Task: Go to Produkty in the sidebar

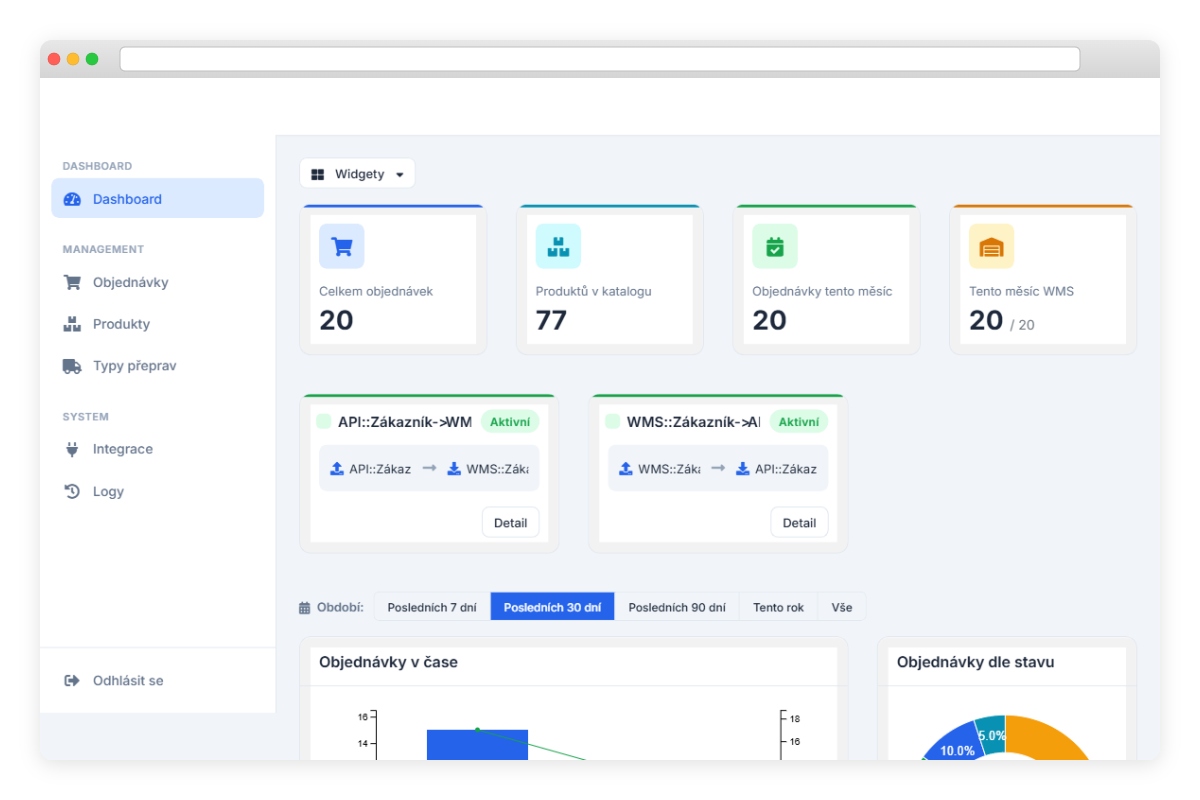Action: click(x=121, y=324)
